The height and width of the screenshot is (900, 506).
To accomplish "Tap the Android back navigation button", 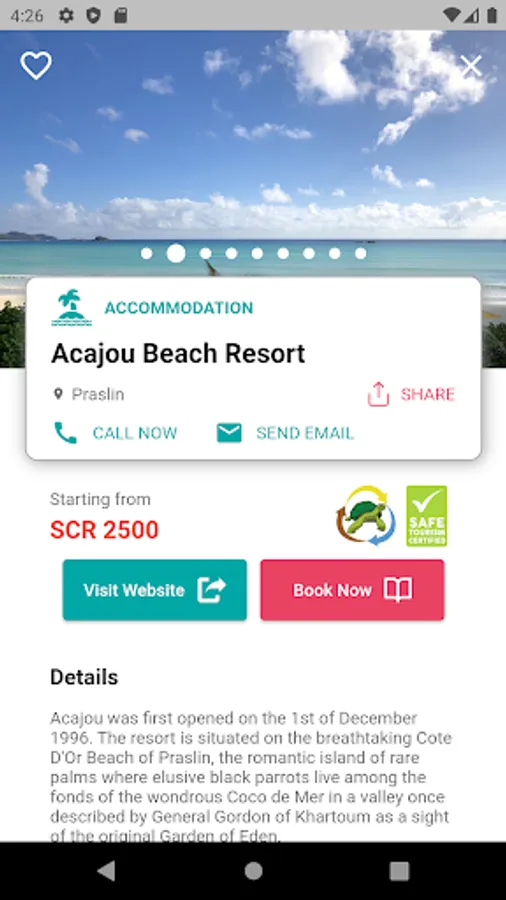I will coord(106,871).
